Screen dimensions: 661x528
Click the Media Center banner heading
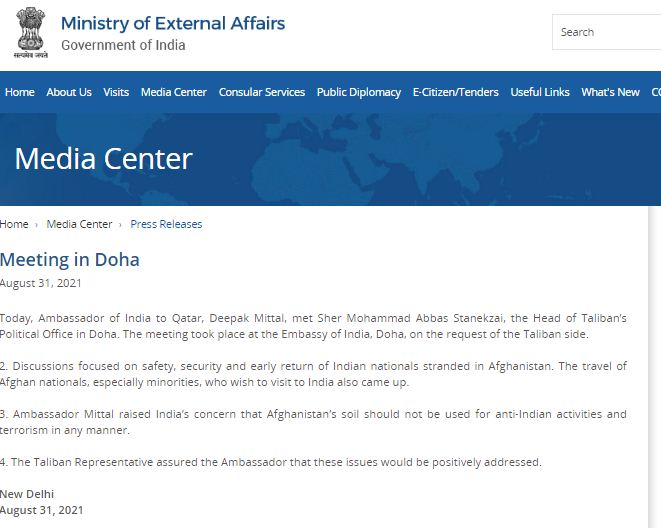104,159
